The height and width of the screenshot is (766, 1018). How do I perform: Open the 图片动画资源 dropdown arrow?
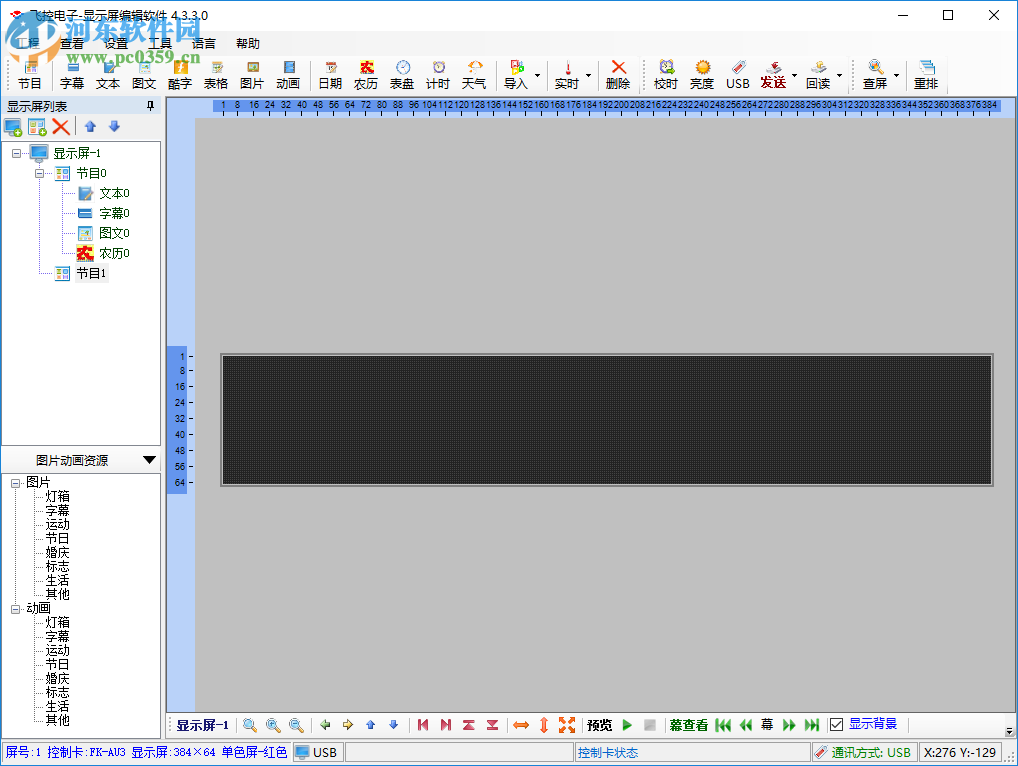[149, 460]
